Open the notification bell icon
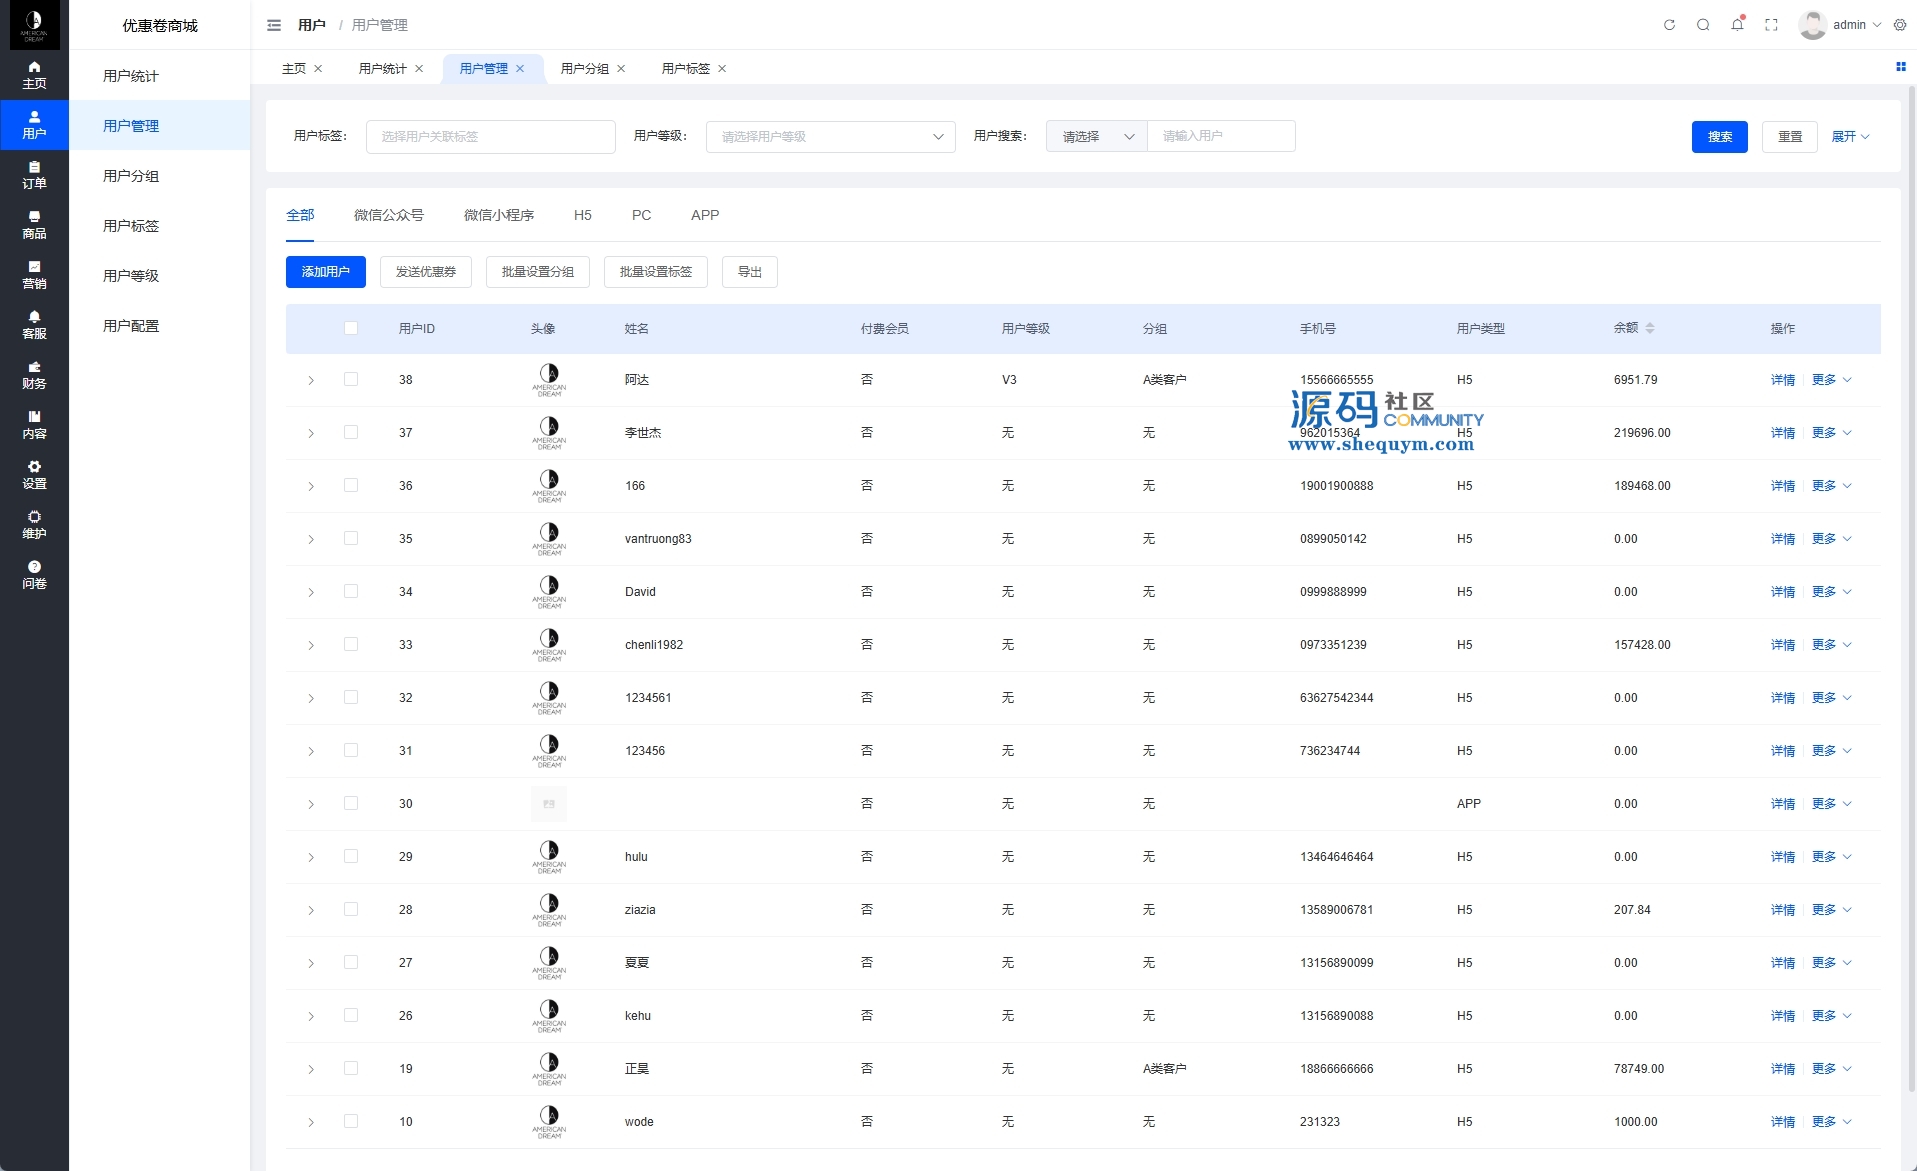 [x=1737, y=25]
